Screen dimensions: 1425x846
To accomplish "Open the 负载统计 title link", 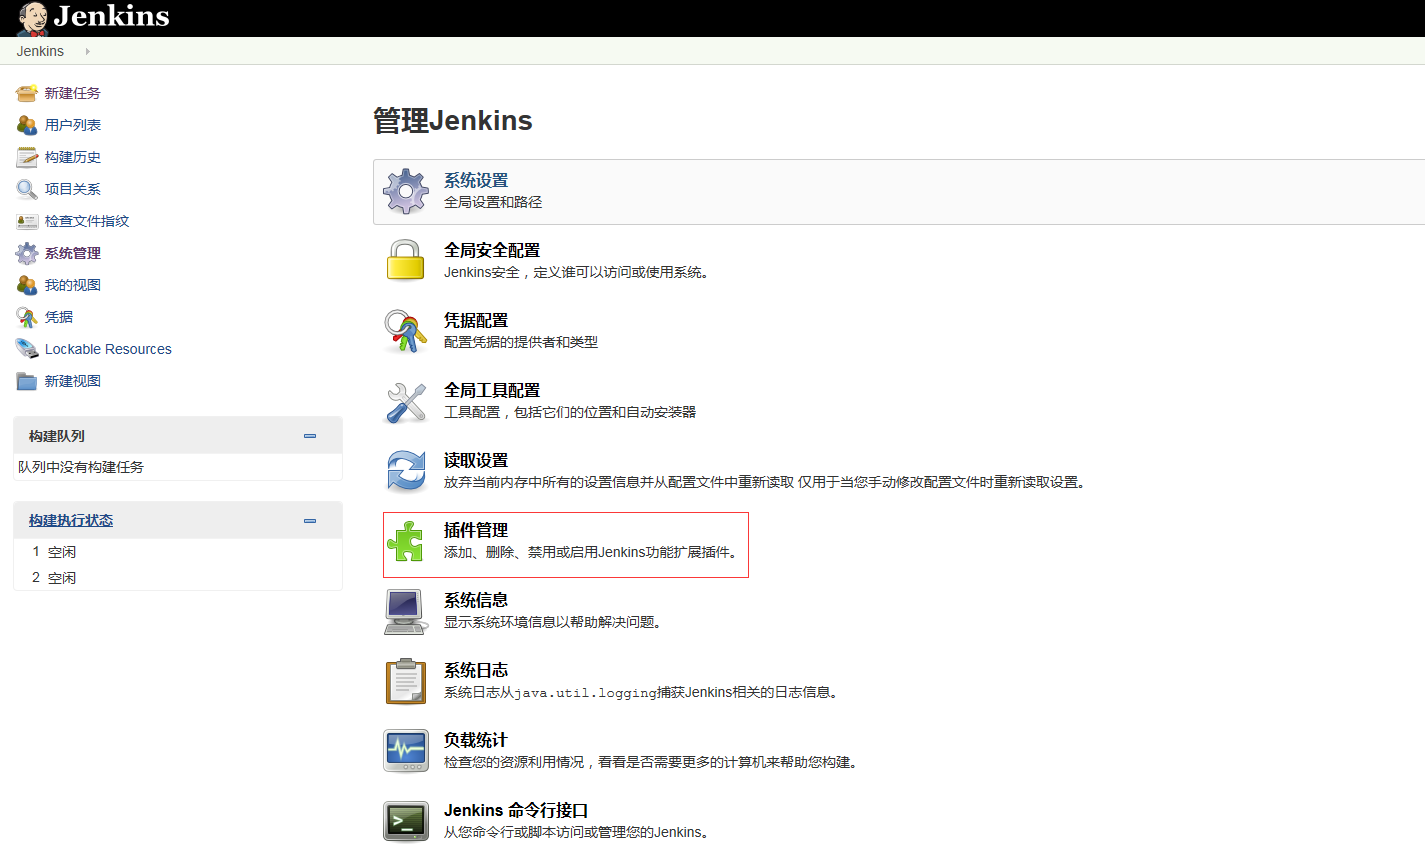I will [476, 740].
